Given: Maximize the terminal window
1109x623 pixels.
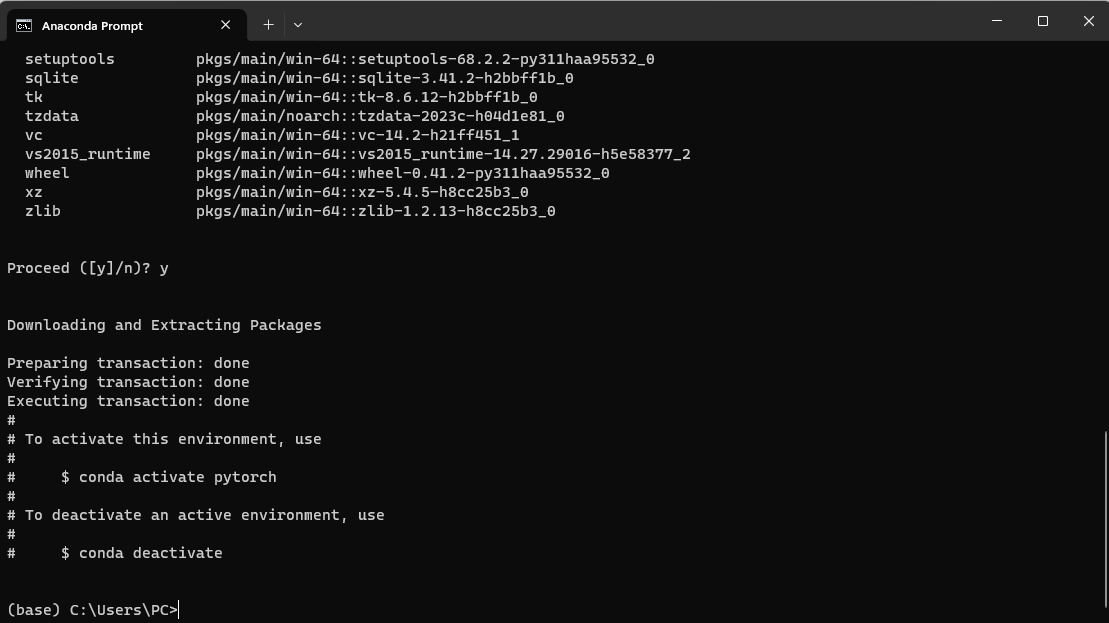Looking at the screenshot, I should point(1042,21).
